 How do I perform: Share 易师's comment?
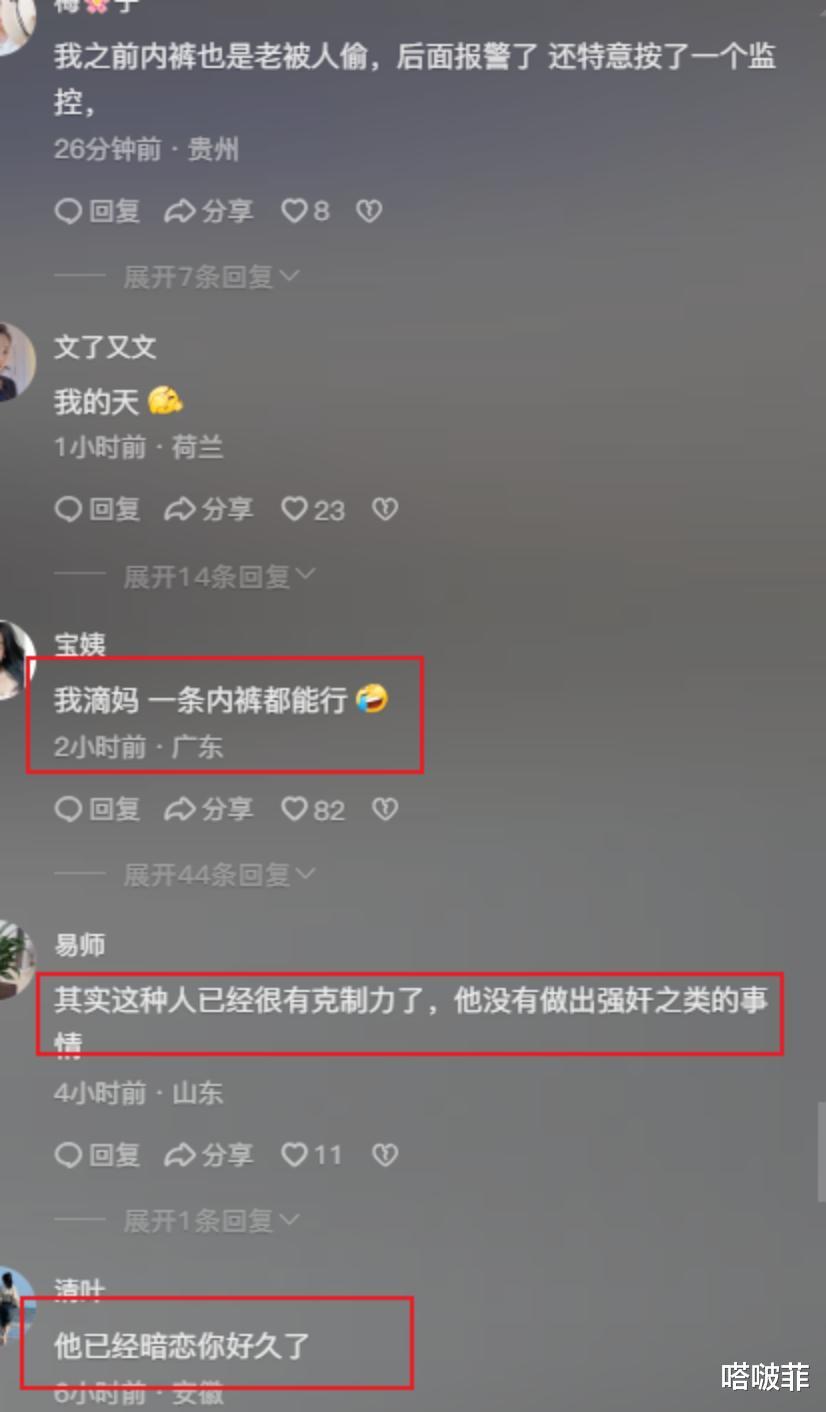click(208, 1155)
